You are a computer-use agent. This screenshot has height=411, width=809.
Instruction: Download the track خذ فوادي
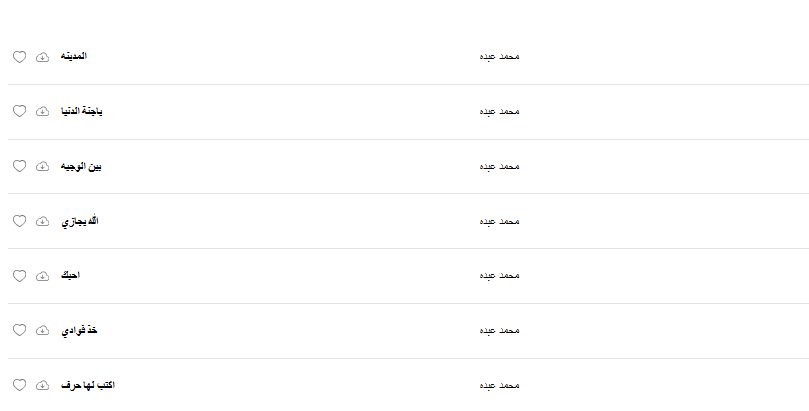[42, 330]
